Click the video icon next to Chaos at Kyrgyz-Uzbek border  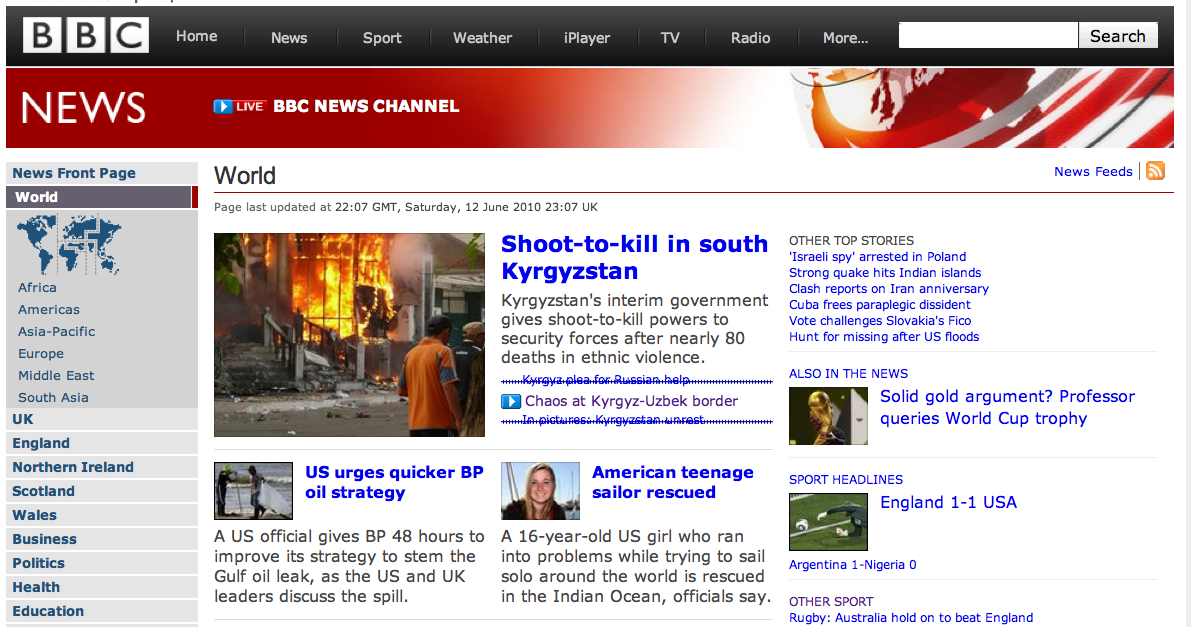tap(510, 401)
